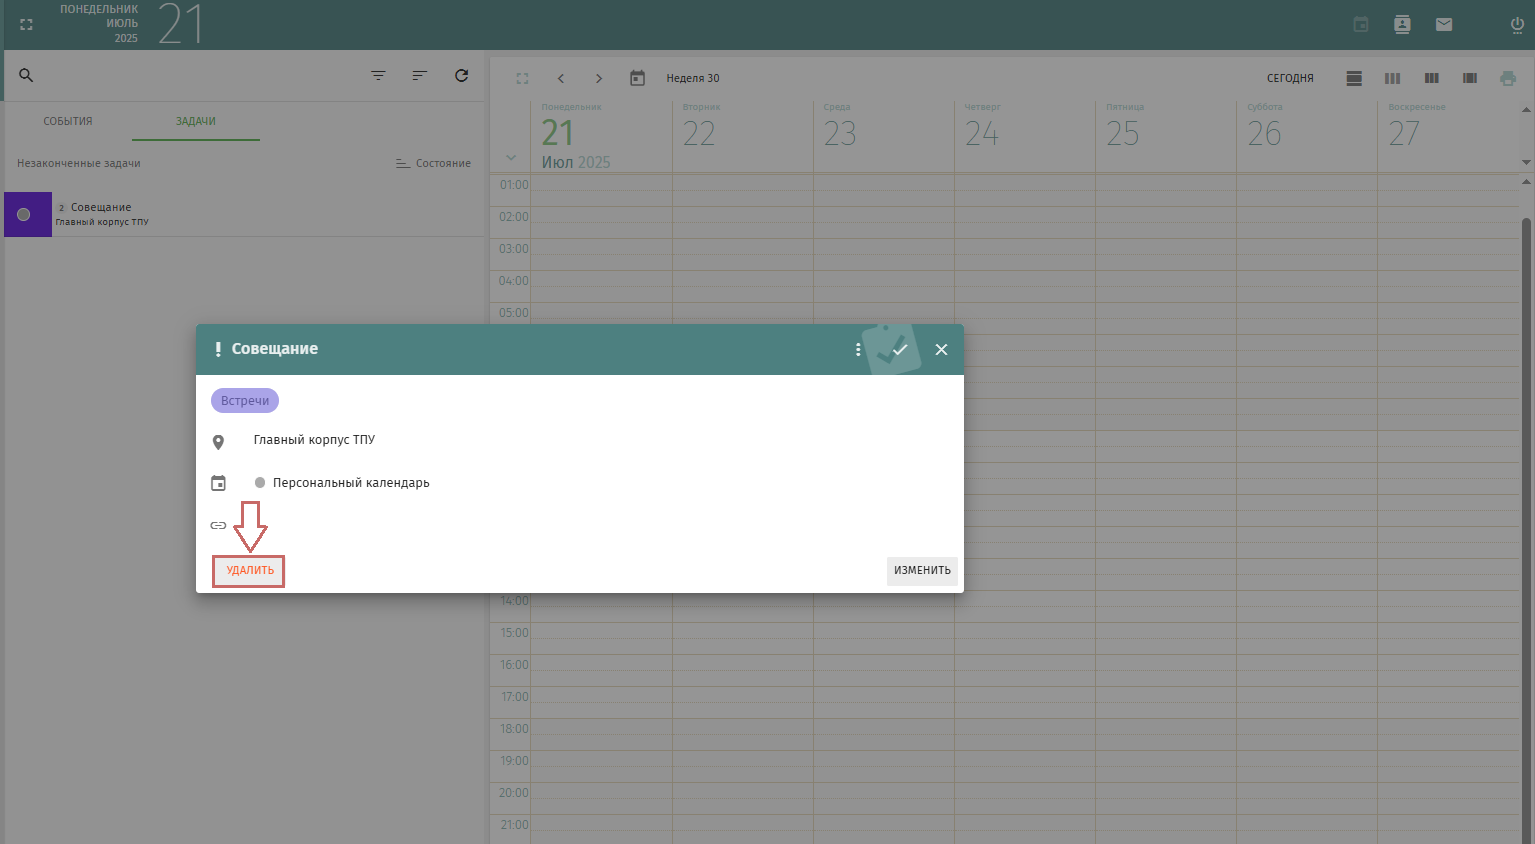Click the fullscreen expand icon in the top header
Viewport: 1535px width, 844px height.
[x=27, y=25]
